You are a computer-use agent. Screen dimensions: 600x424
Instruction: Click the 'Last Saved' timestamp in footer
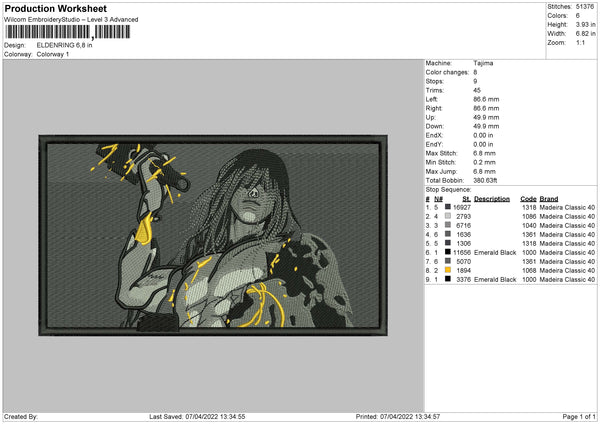click(197, 416)
